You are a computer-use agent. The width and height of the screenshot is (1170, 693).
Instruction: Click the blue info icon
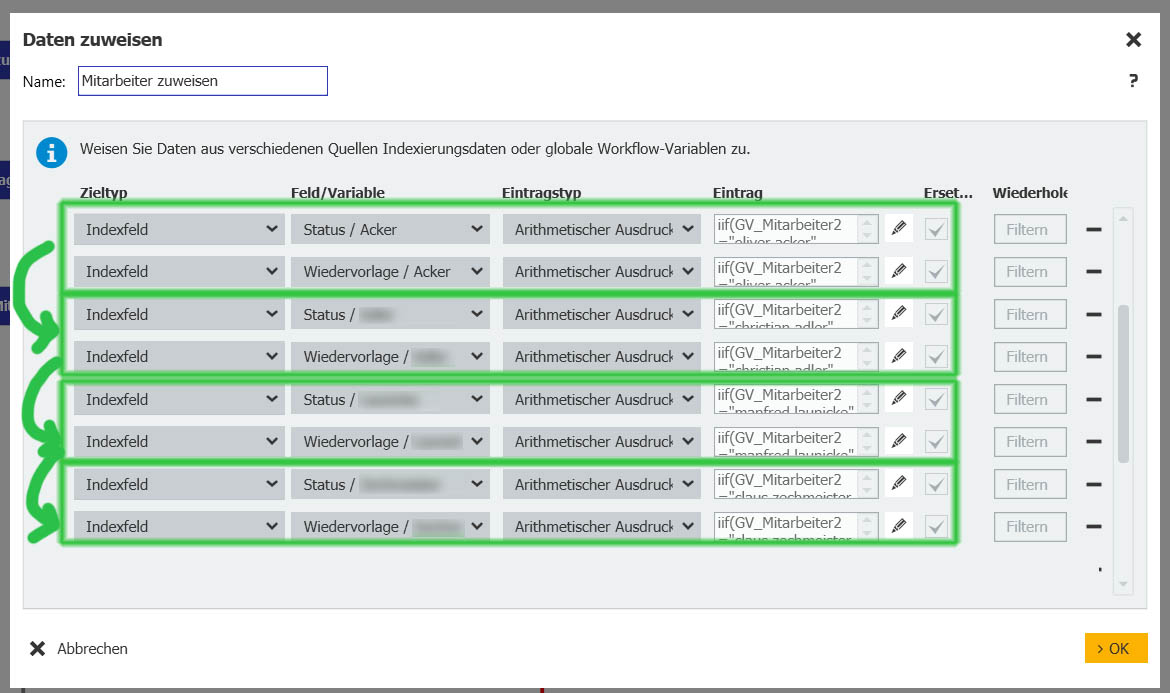pos(51,152)
